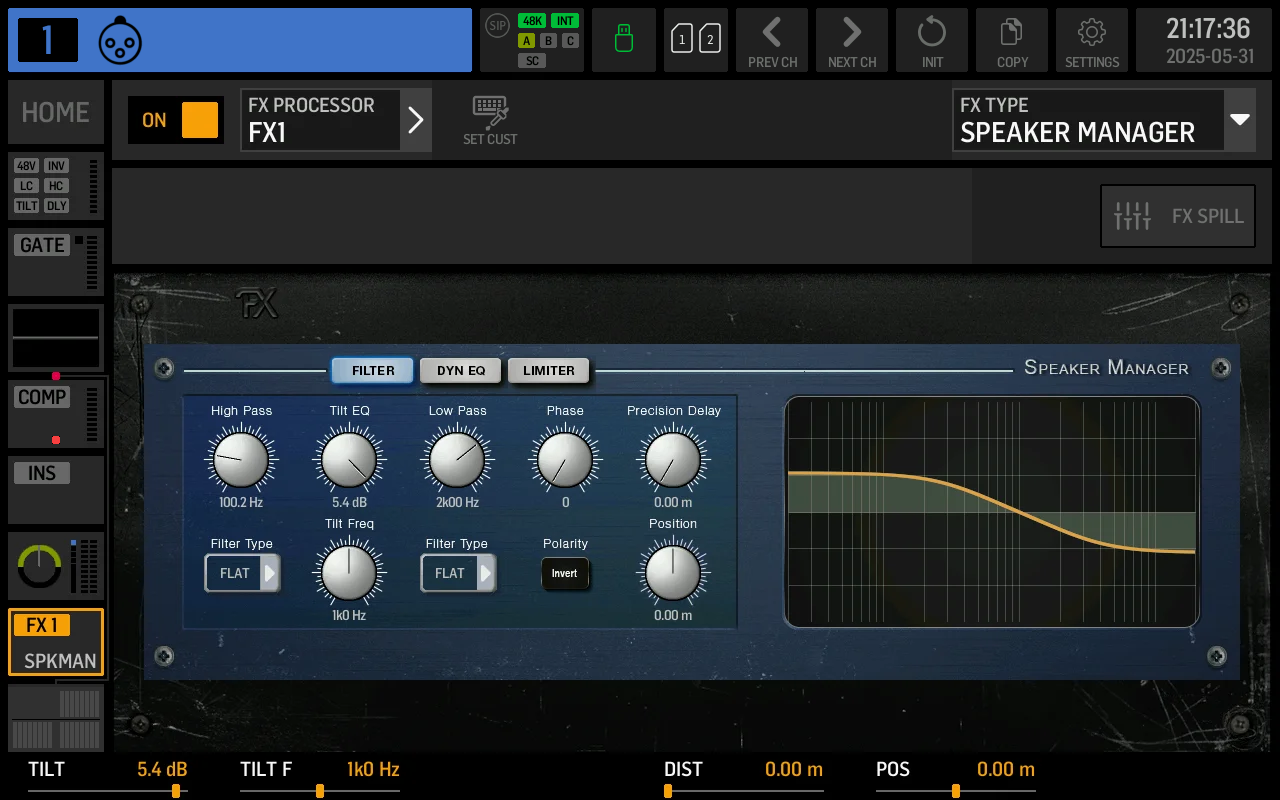Enable the Polarity Invert button

pos(565,574)
